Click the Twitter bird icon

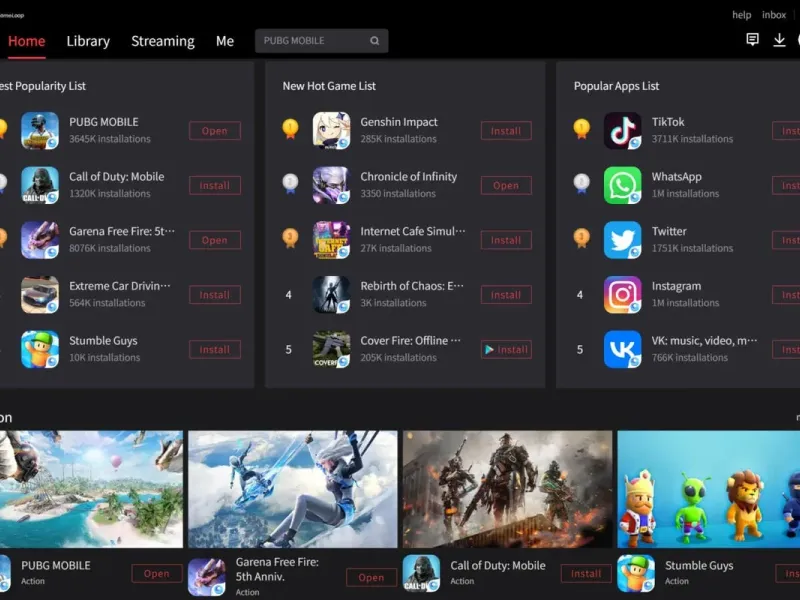(x=622, y=240)
